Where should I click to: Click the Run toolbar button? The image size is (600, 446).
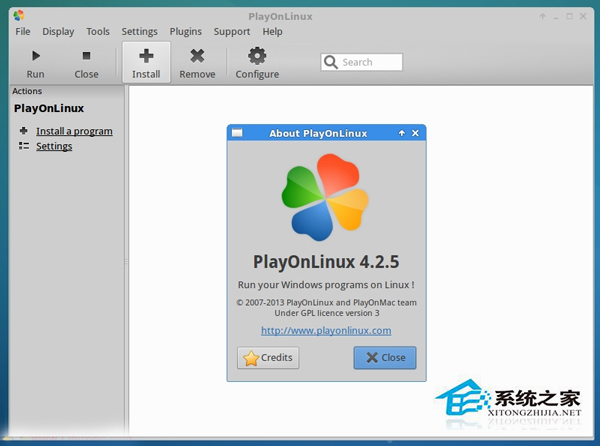click(35, 63)
